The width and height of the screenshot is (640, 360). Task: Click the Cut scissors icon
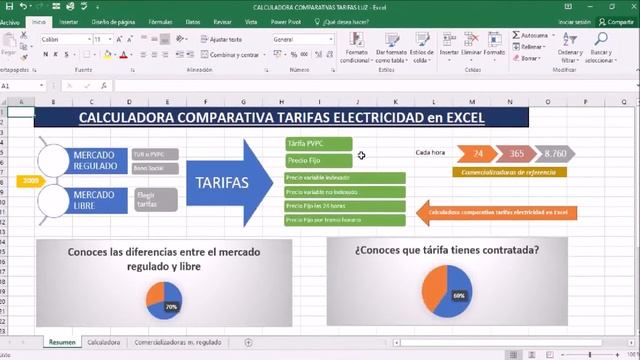[24, 36]
